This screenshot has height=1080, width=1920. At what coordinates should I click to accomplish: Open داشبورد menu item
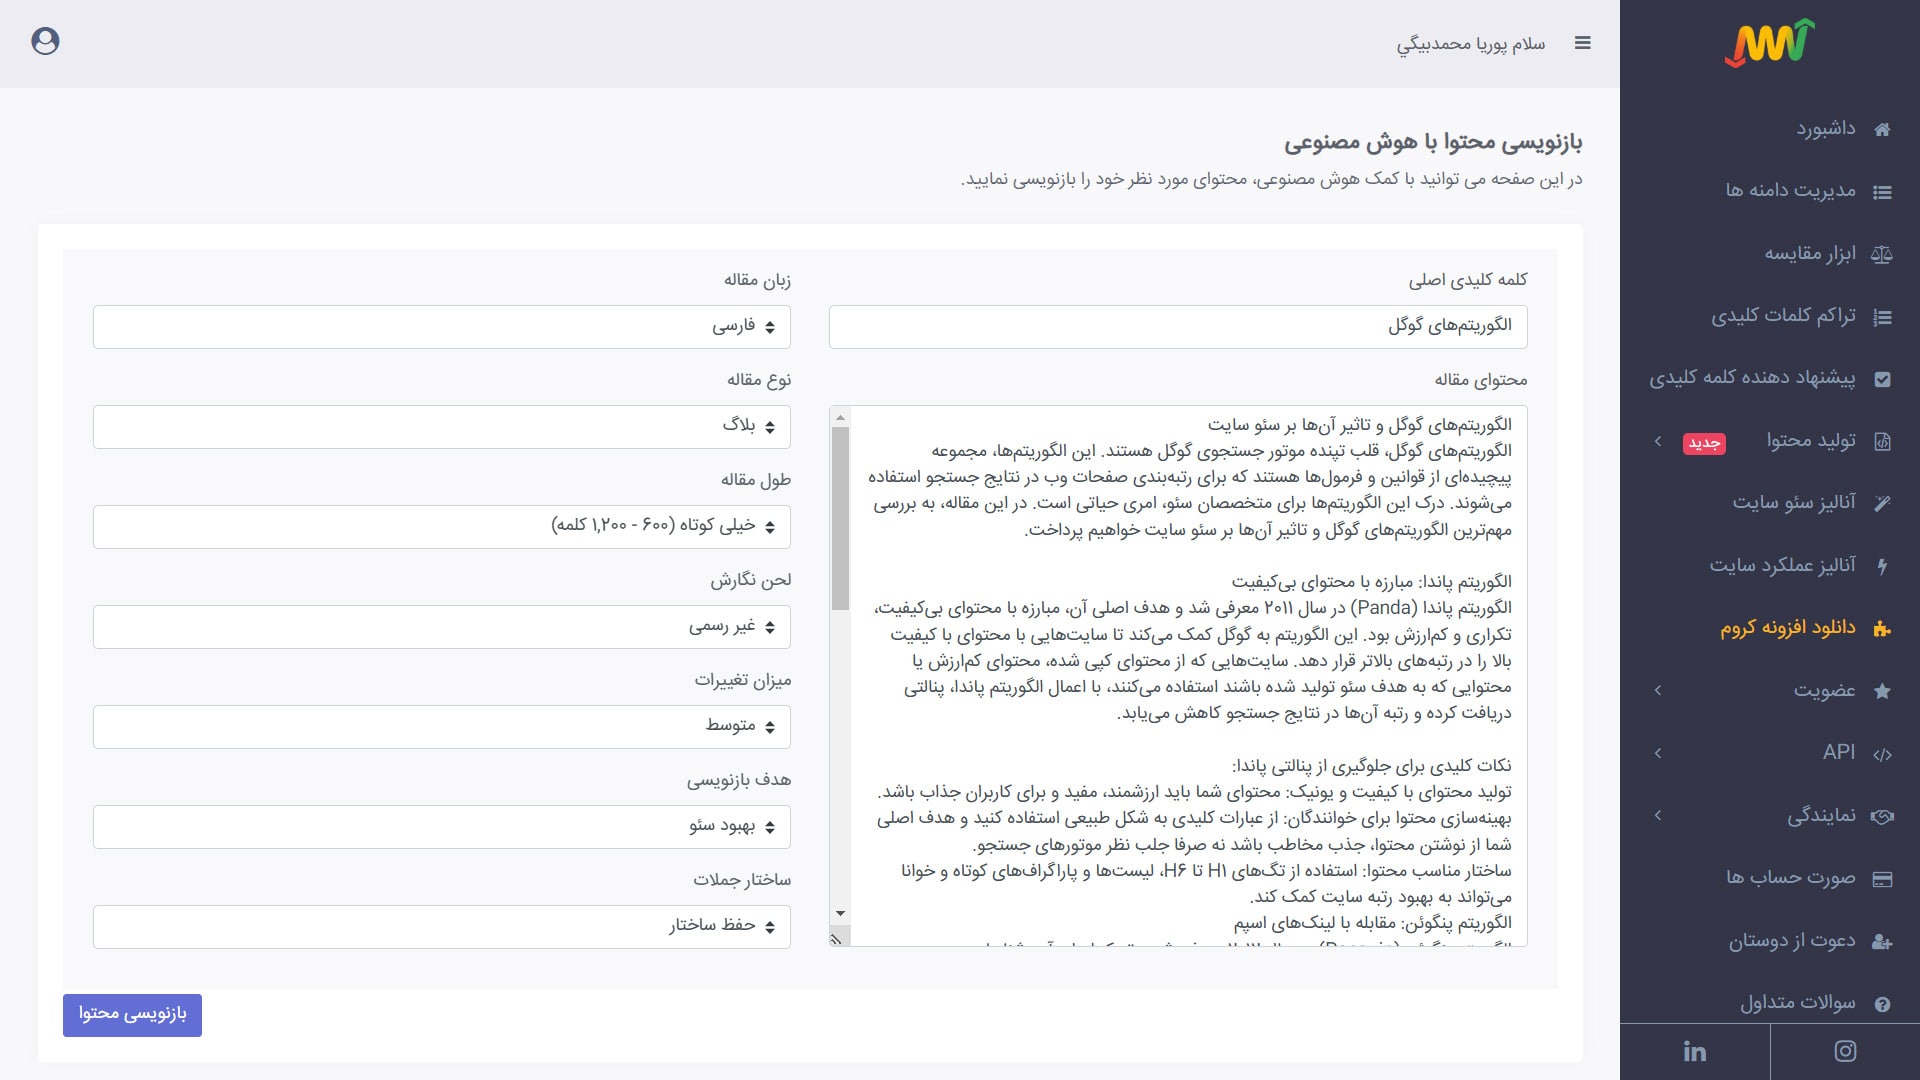(x=1826, y=129)
